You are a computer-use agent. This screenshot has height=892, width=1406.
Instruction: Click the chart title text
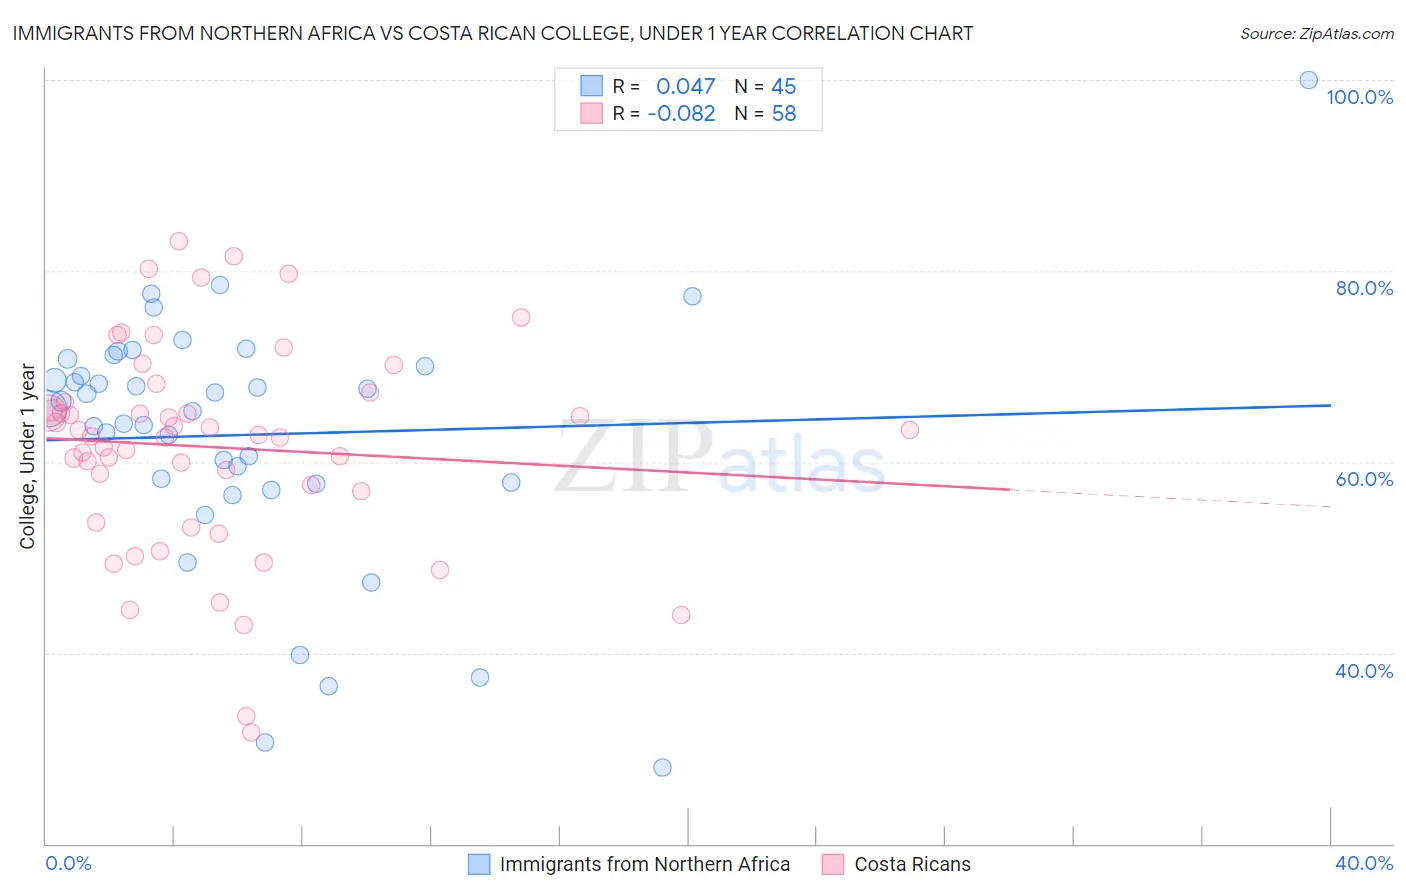click(492, 34)
